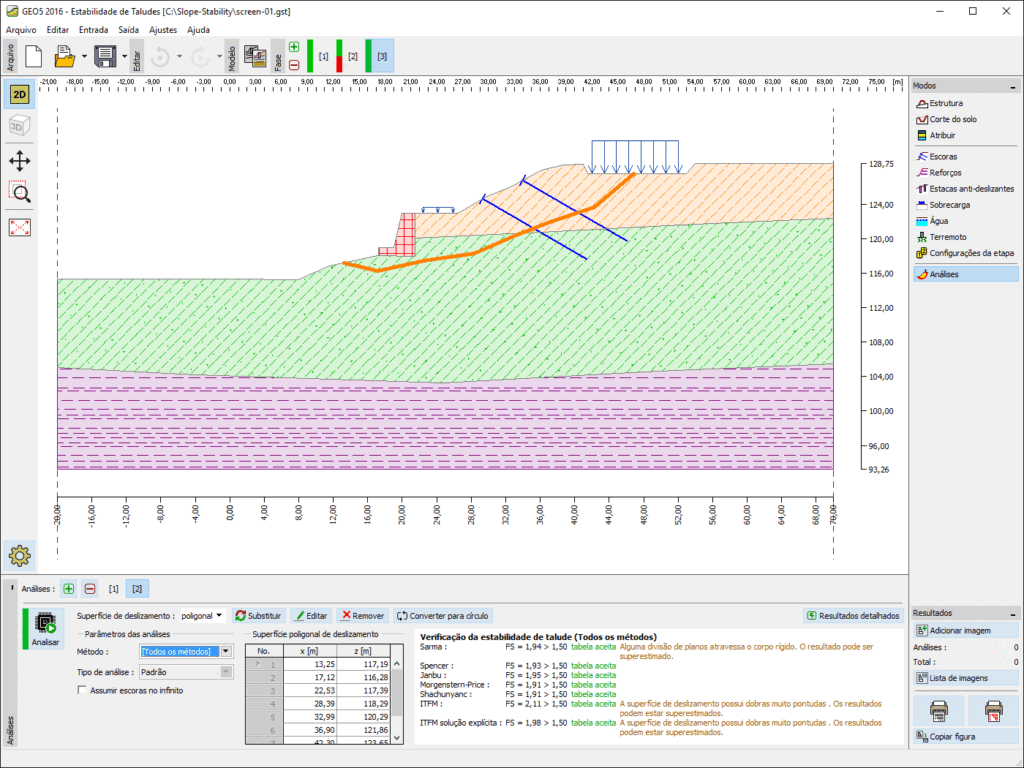Switch to 3D view mode
The width and height of the screenshot is (1024, 768).
click(x=20, y=127)
